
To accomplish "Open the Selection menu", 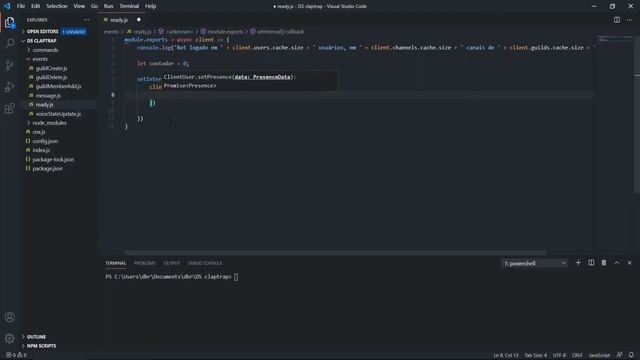I will (x=57, y=6).
